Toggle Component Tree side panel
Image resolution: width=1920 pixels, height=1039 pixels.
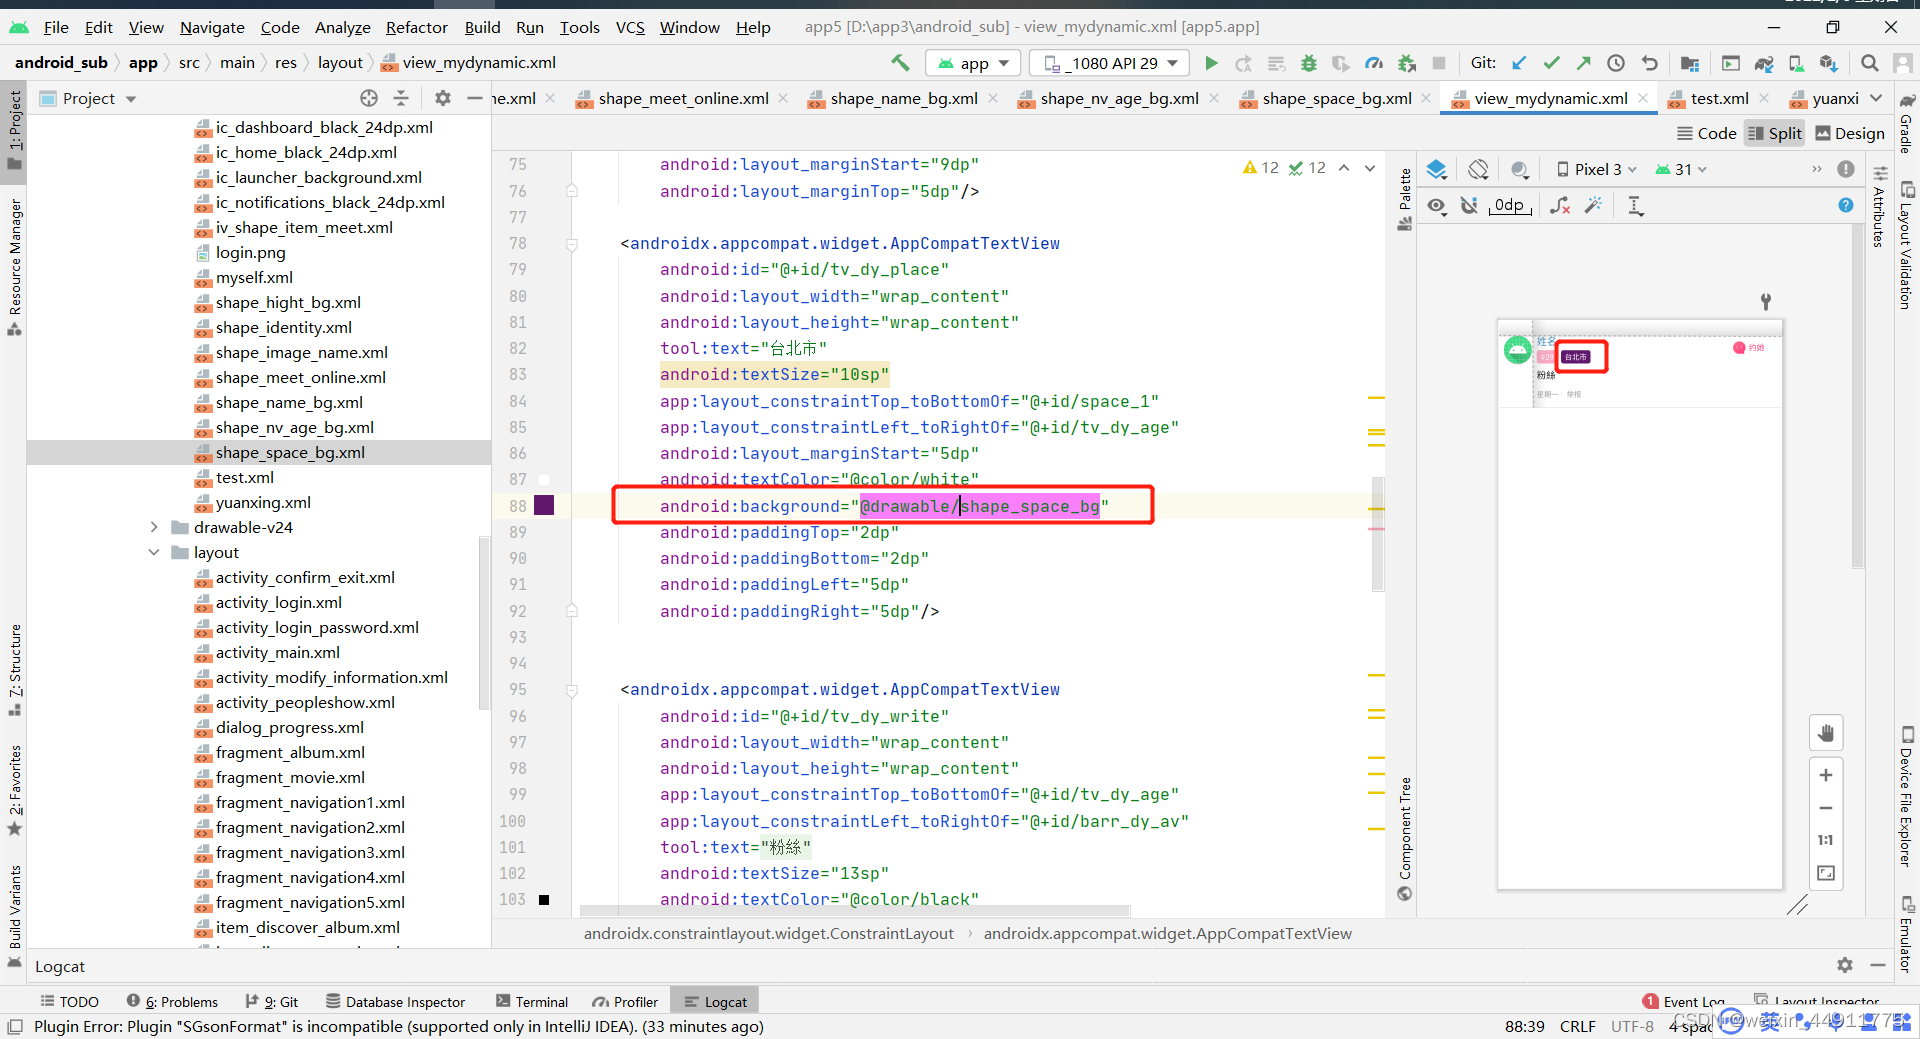1405,838
